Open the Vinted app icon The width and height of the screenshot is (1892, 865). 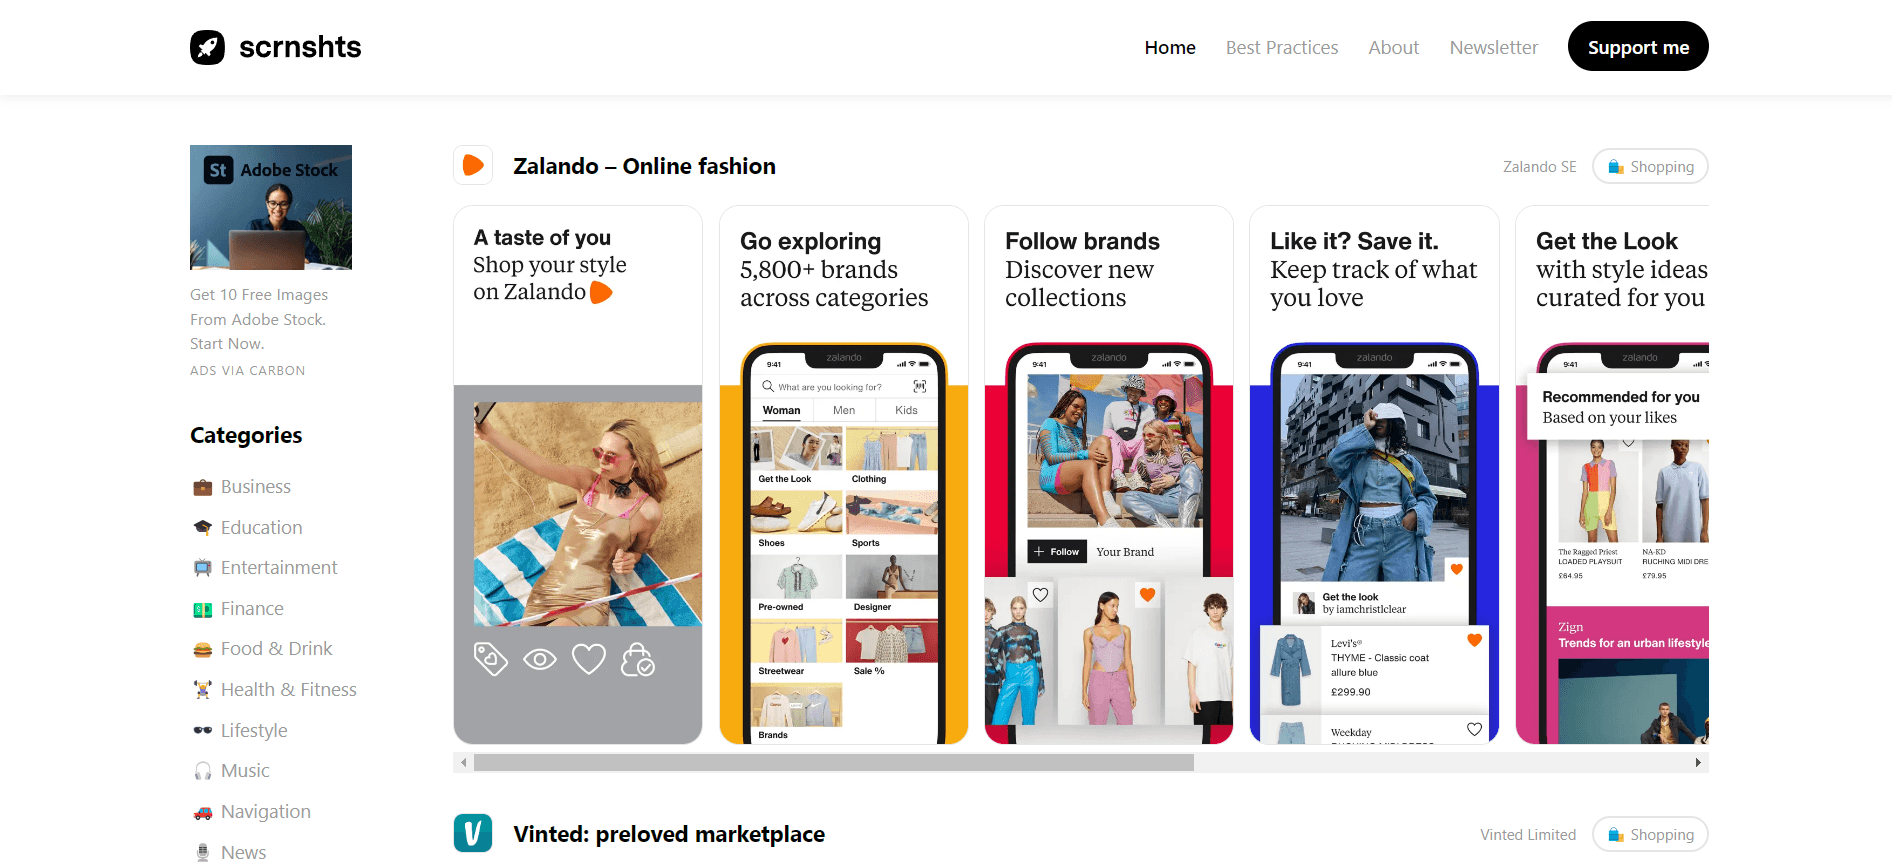click(x=473, y=833)
